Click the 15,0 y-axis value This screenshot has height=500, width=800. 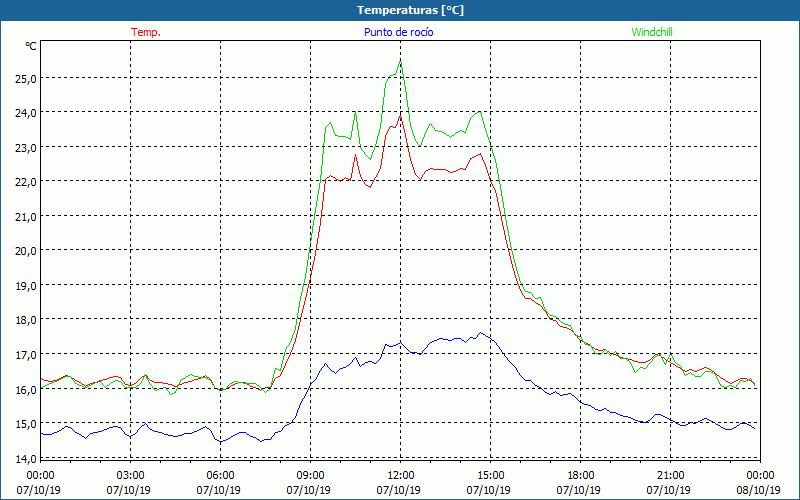click(26, 423)
